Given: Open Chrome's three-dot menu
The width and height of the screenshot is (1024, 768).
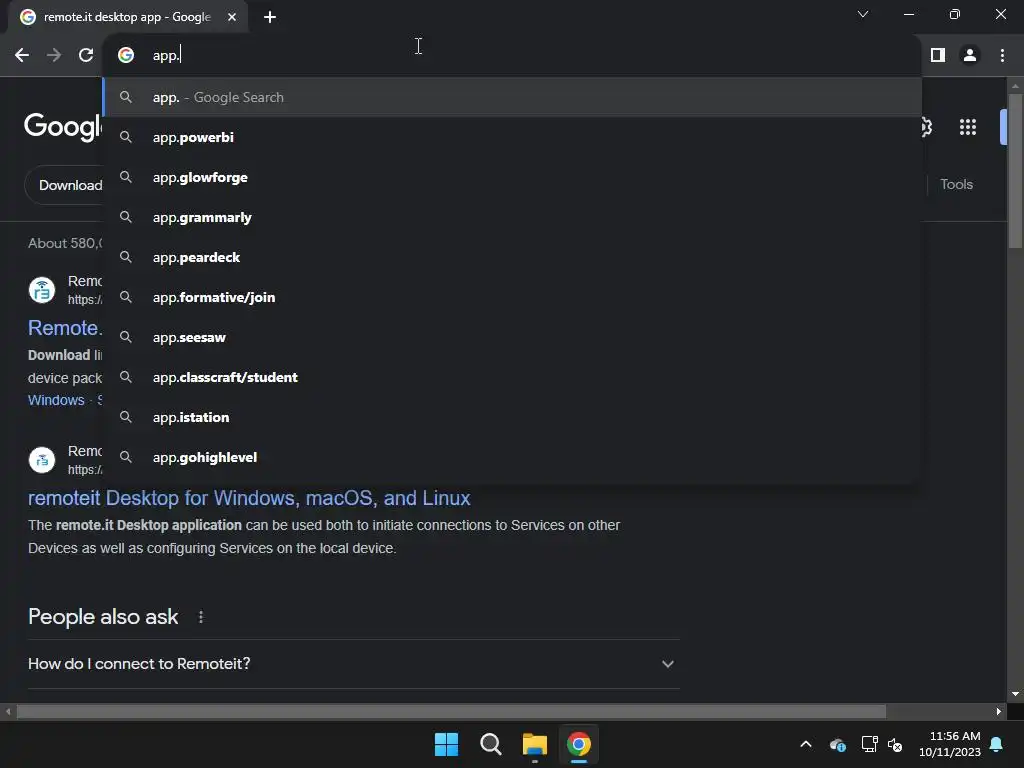Looking at the screenshot, I should 1002,56.
